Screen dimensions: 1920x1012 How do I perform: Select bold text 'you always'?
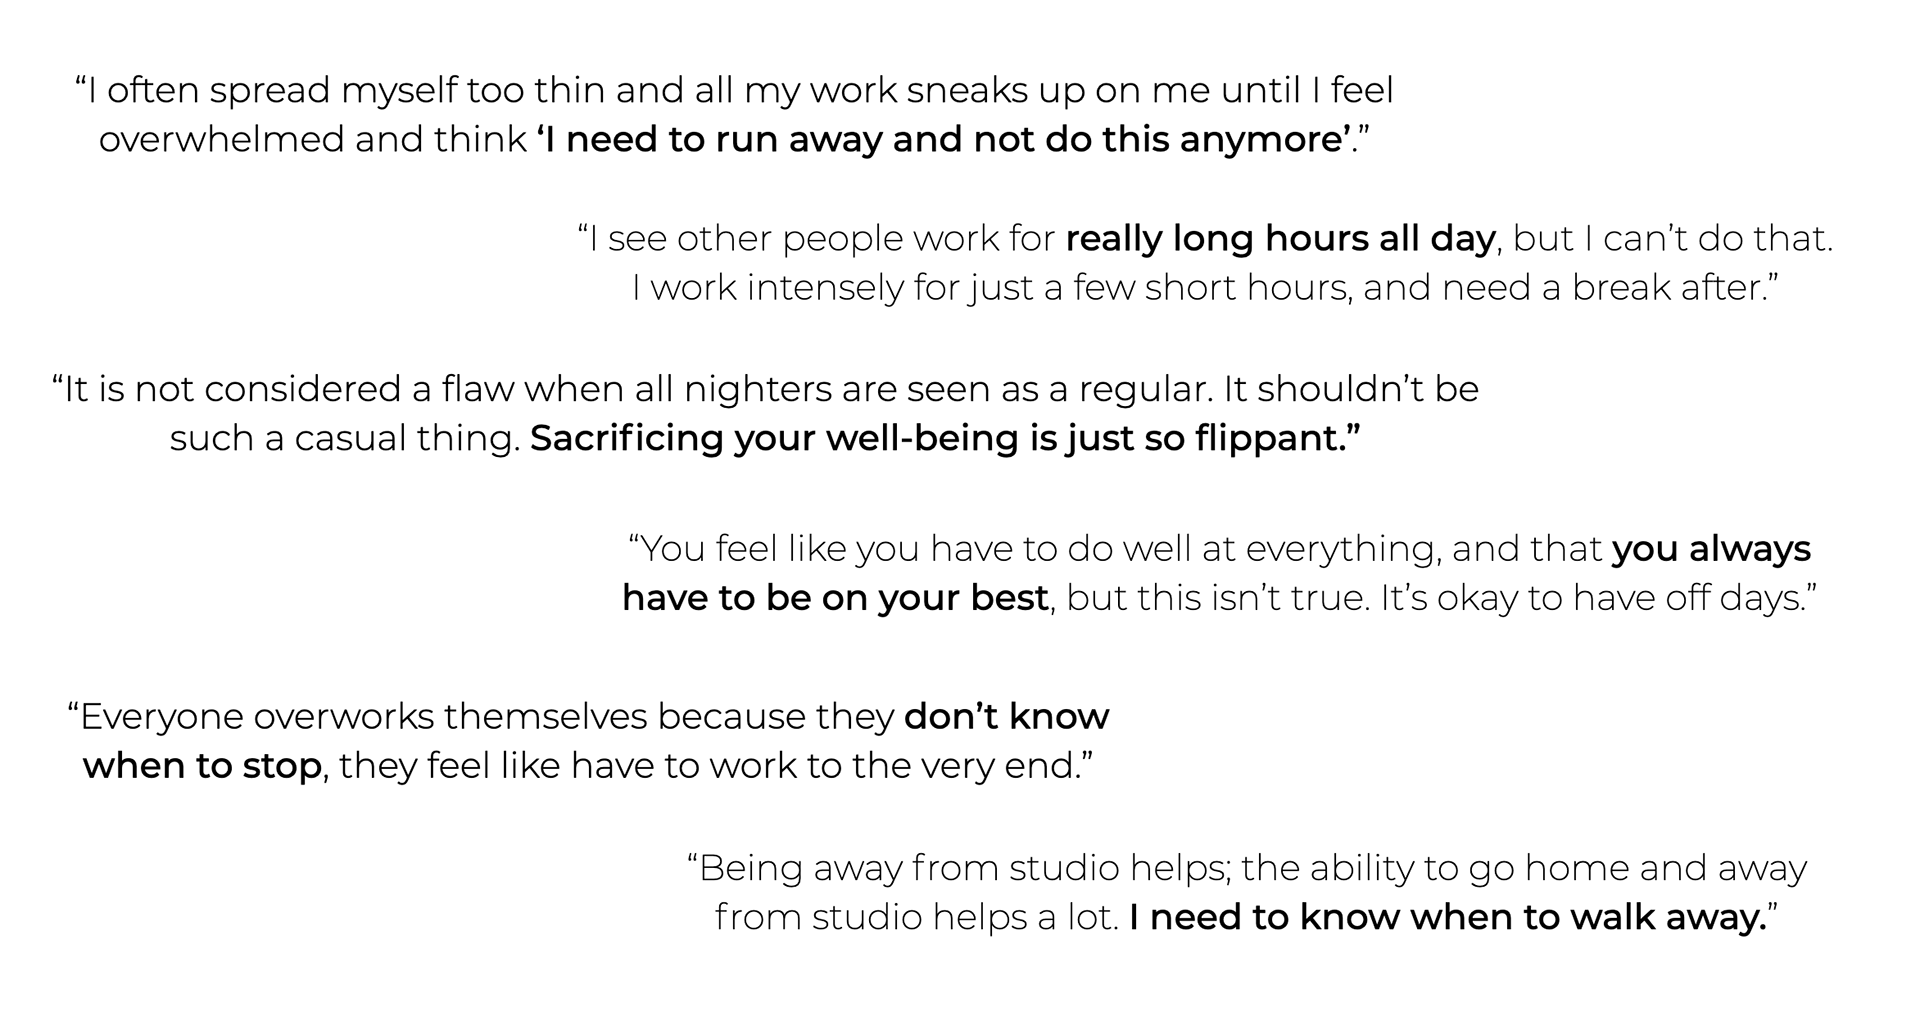tap(1711, 549)
